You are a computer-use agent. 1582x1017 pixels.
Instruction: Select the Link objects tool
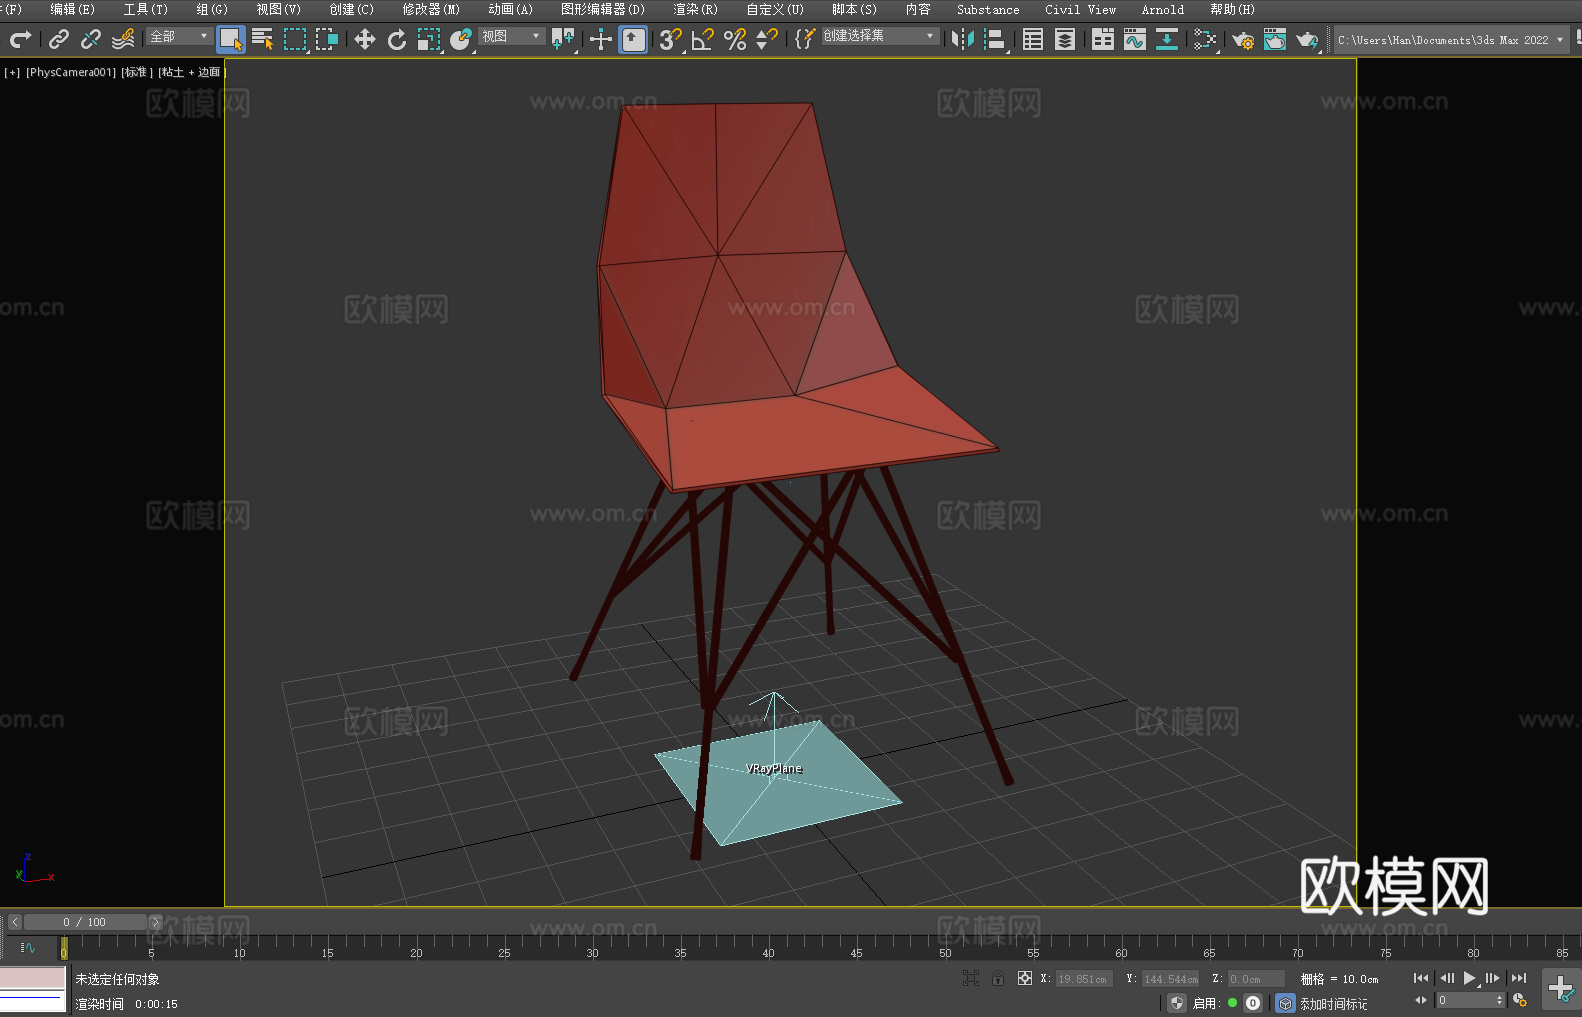pos(59,39)
